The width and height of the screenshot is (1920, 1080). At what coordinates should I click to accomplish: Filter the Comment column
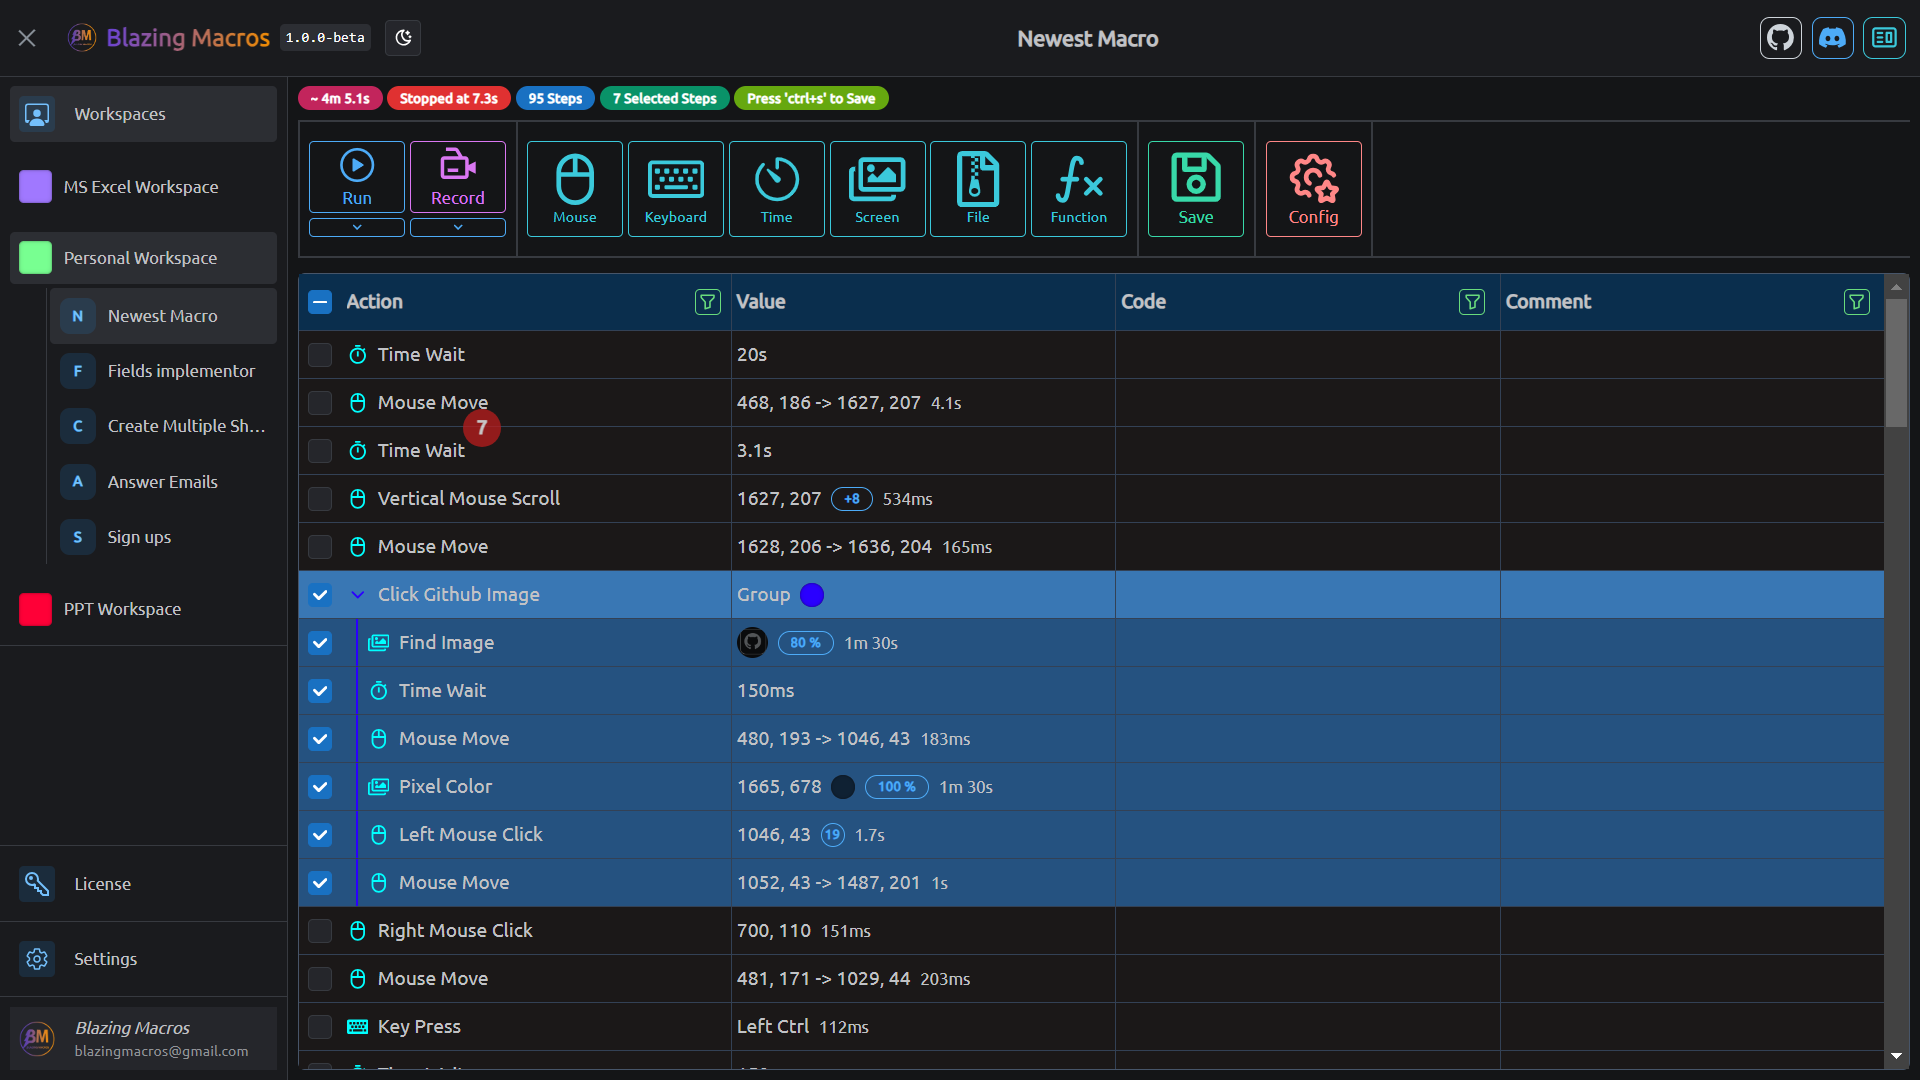pyautogui.click(x=1857, y=302)
